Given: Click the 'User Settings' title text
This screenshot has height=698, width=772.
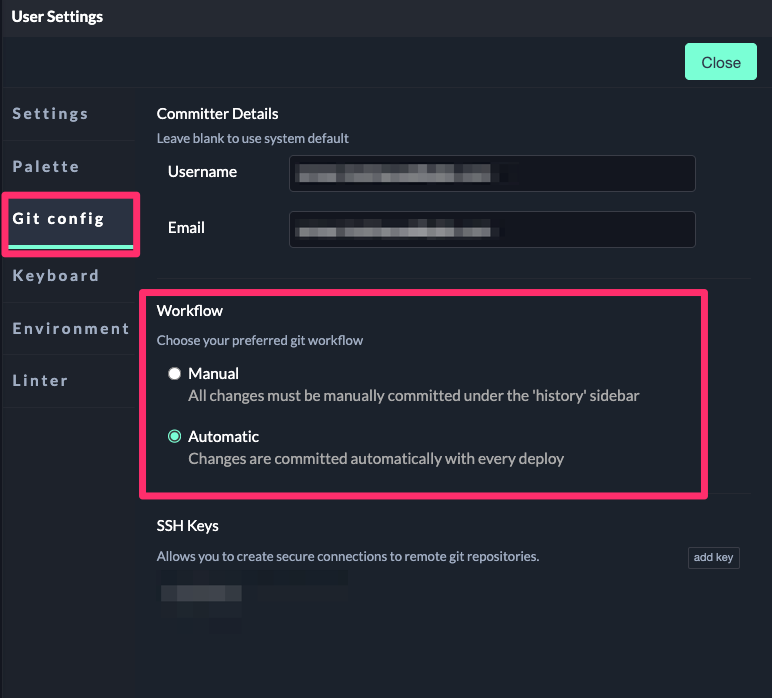Looking at the screenshot, I should pos(57,17).
